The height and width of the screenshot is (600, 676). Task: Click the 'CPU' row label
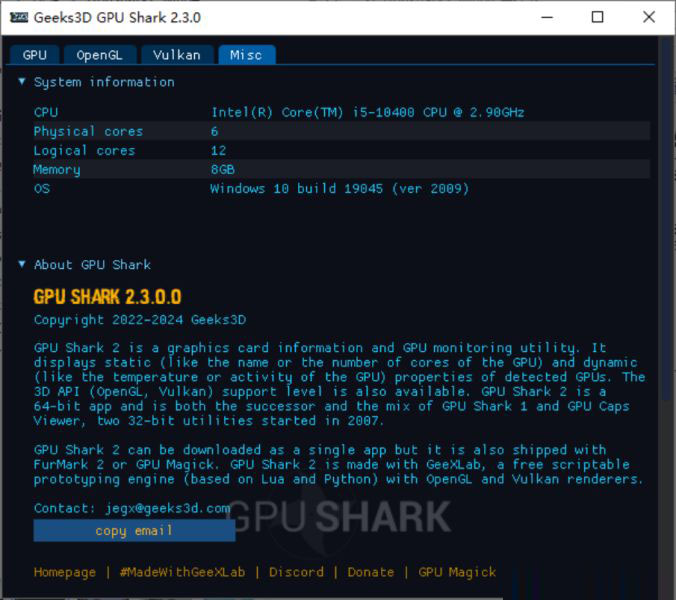46,112
